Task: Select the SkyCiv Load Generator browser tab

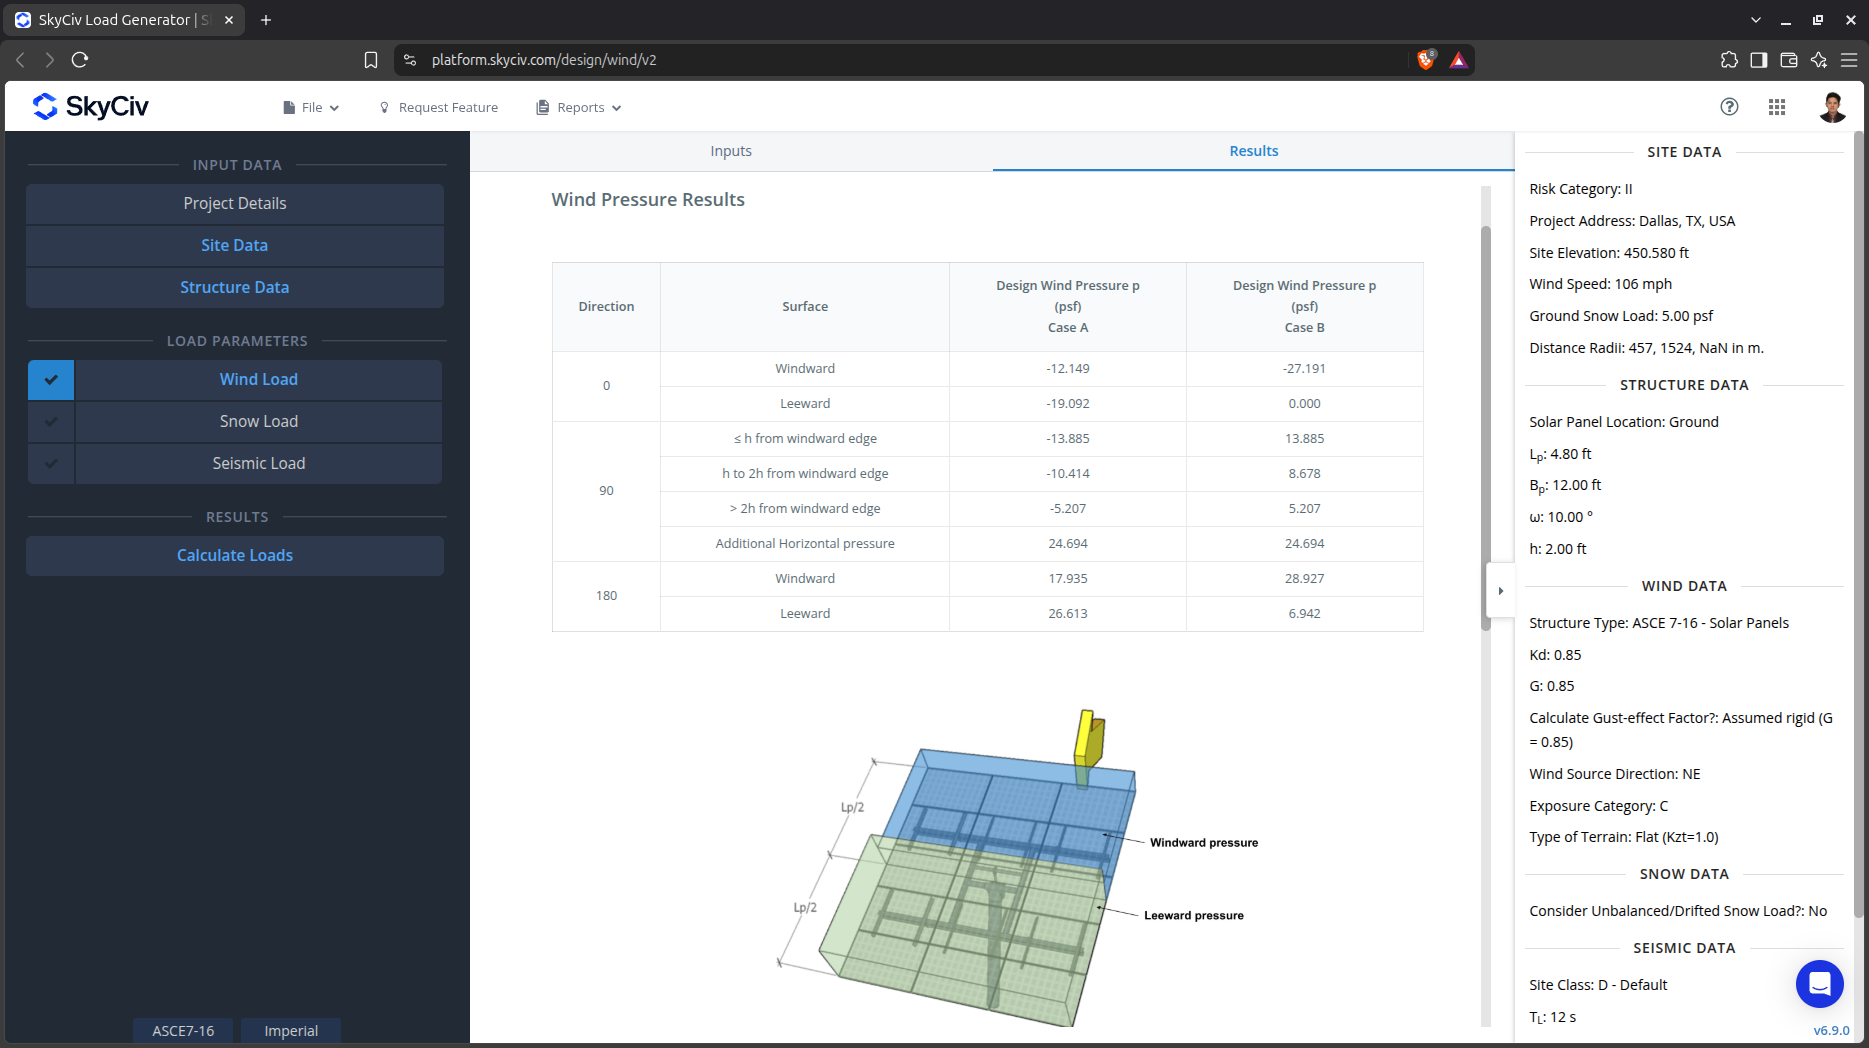Action: tap(125, 20)
